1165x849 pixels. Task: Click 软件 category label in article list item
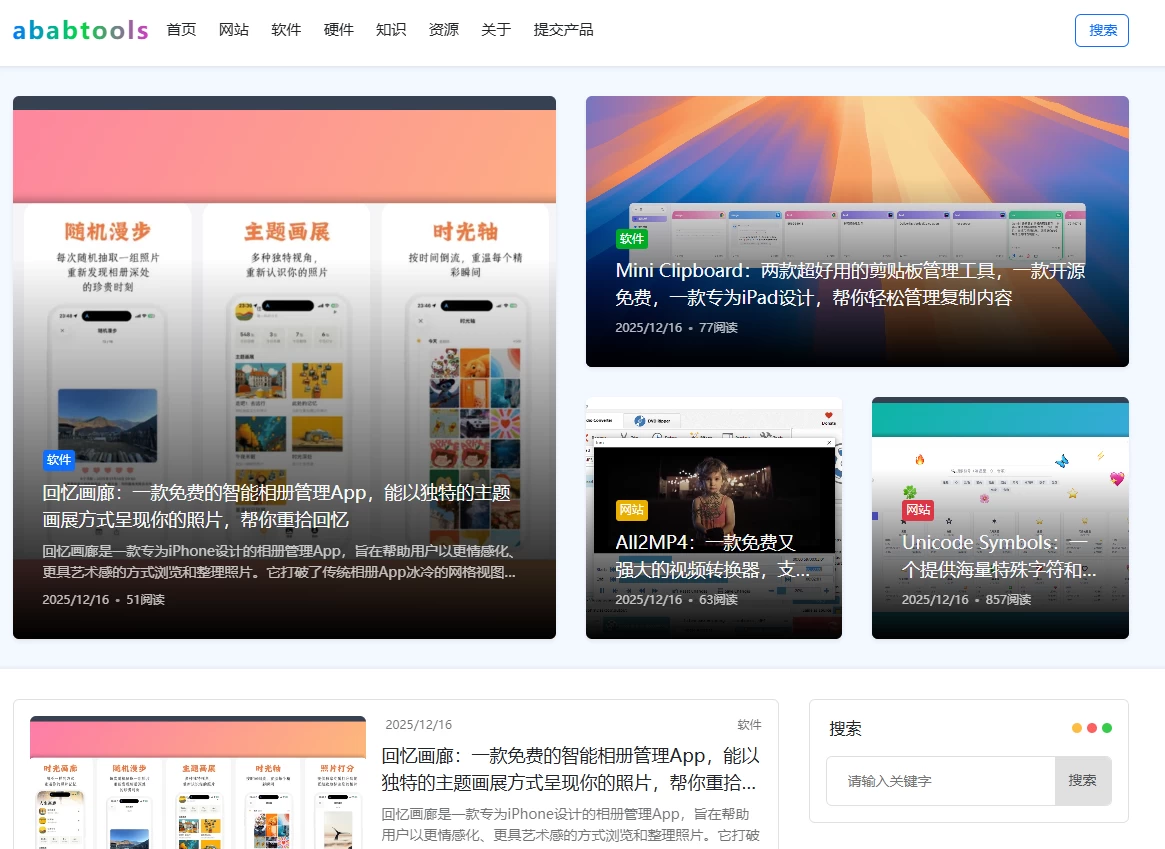(749, 725)
